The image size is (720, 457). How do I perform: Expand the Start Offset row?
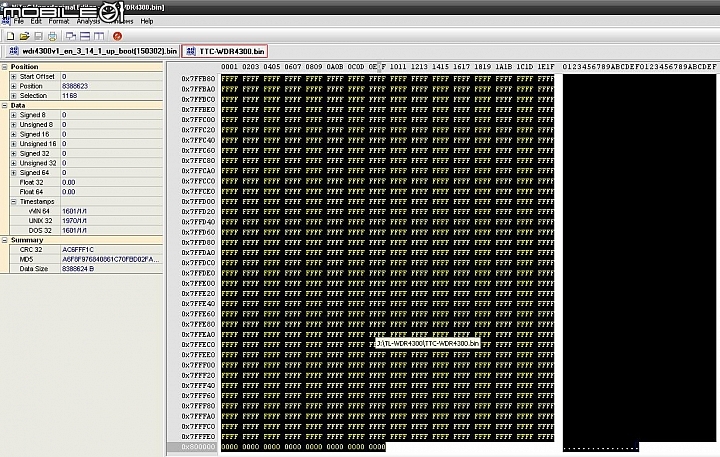click(14, 76)
